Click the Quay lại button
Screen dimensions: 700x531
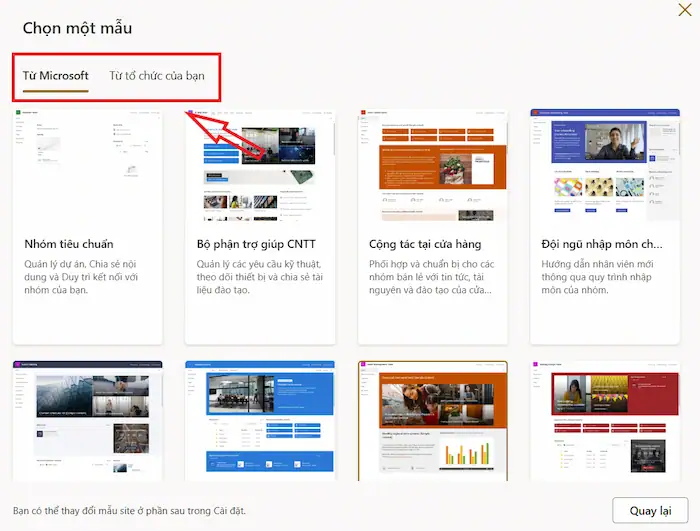click(649, 510)
